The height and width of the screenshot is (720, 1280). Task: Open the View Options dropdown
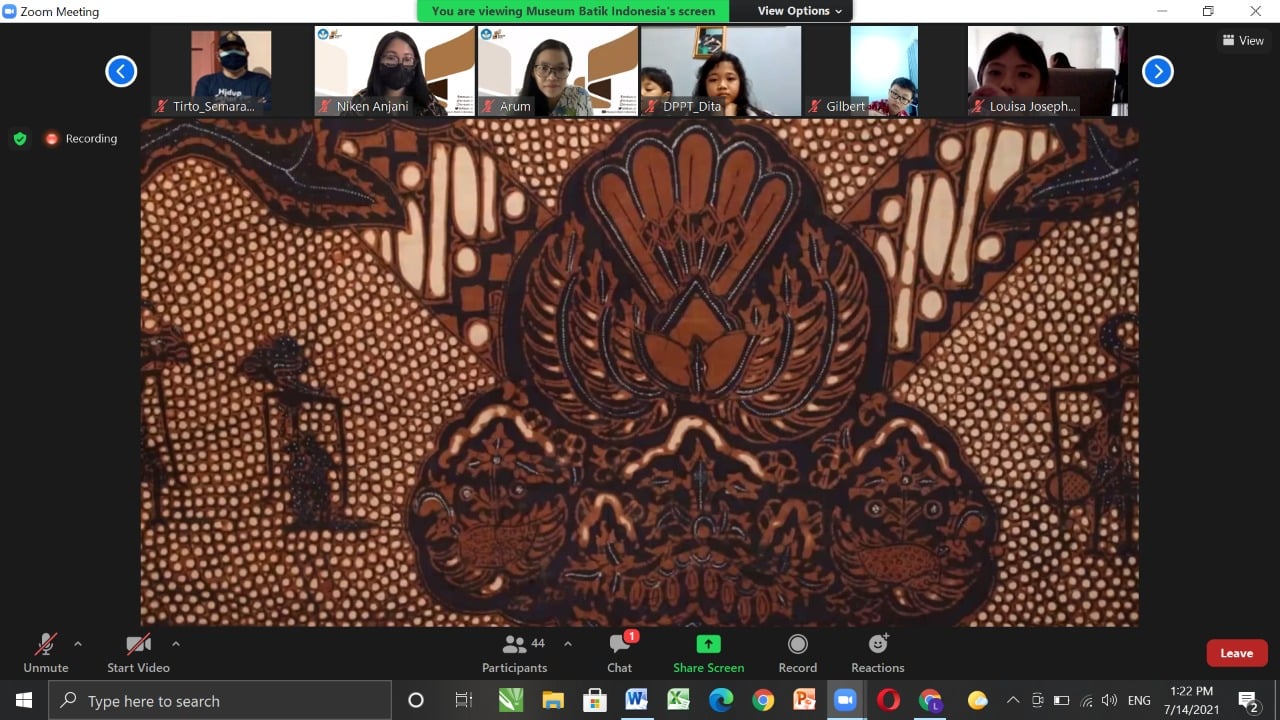[793, 11]
